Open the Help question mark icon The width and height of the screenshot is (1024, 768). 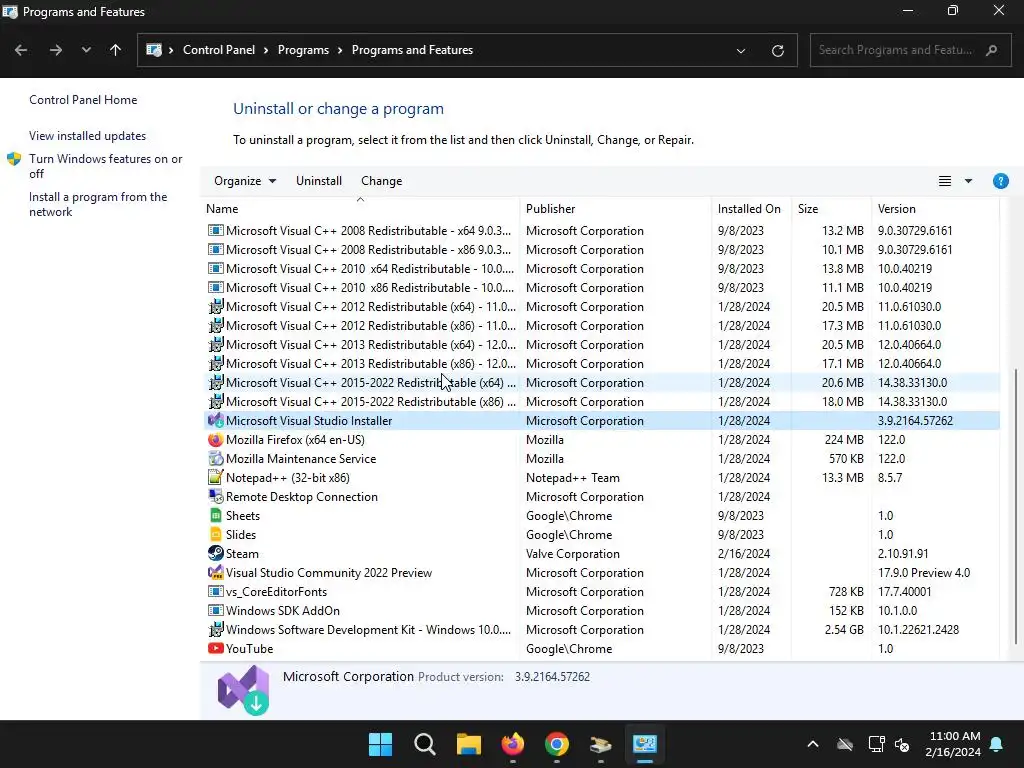[1000, 181]
